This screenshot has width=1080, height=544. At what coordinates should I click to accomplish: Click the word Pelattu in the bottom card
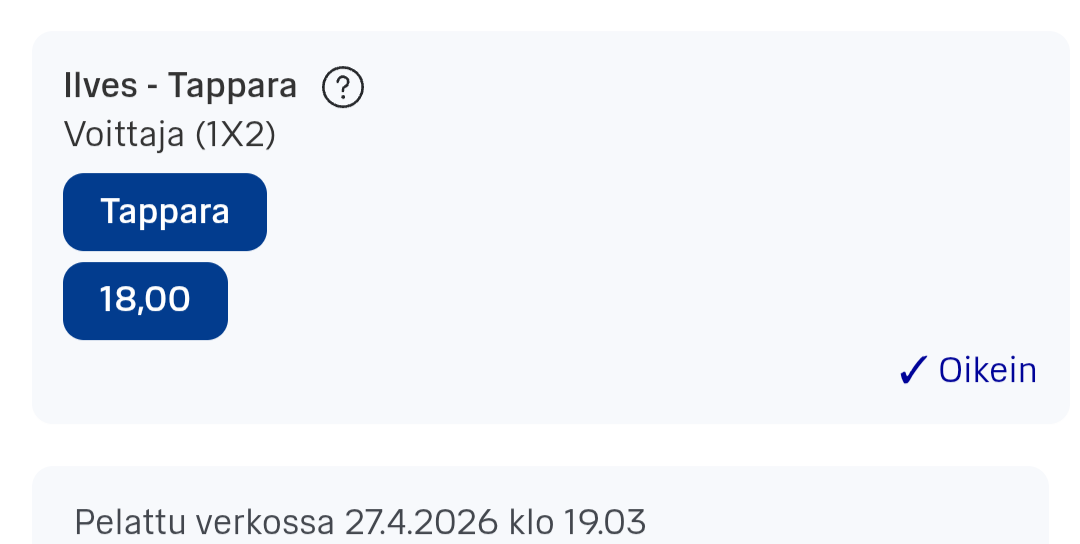pyautogui.click(x=130, y=522)
